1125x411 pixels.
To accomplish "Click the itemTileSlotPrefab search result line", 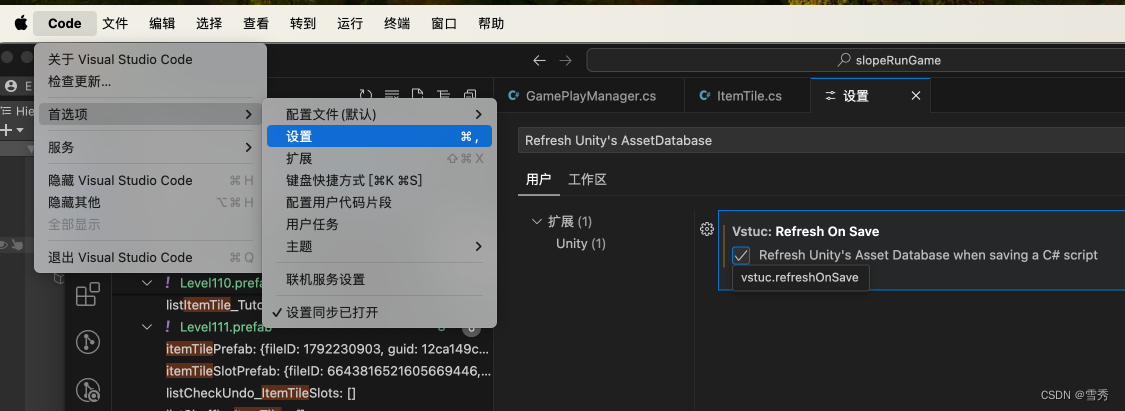I will [328, 372].
